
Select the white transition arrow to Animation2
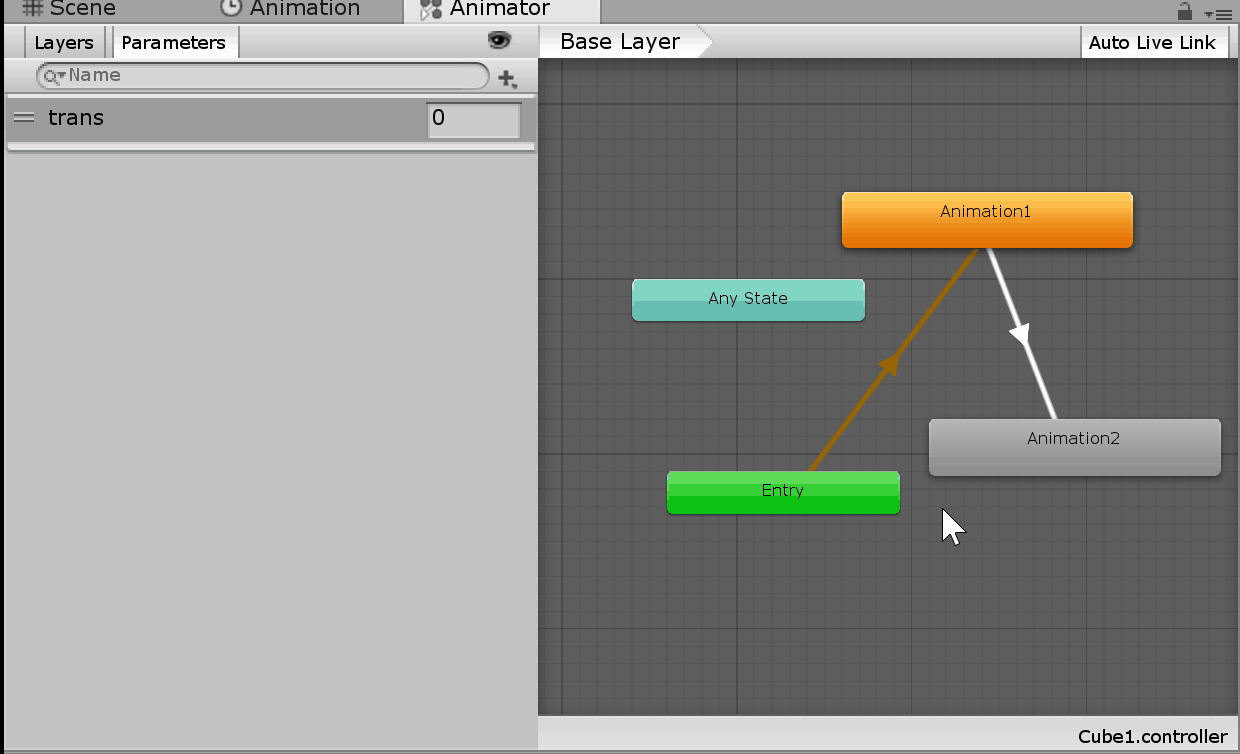(1021, 333)
